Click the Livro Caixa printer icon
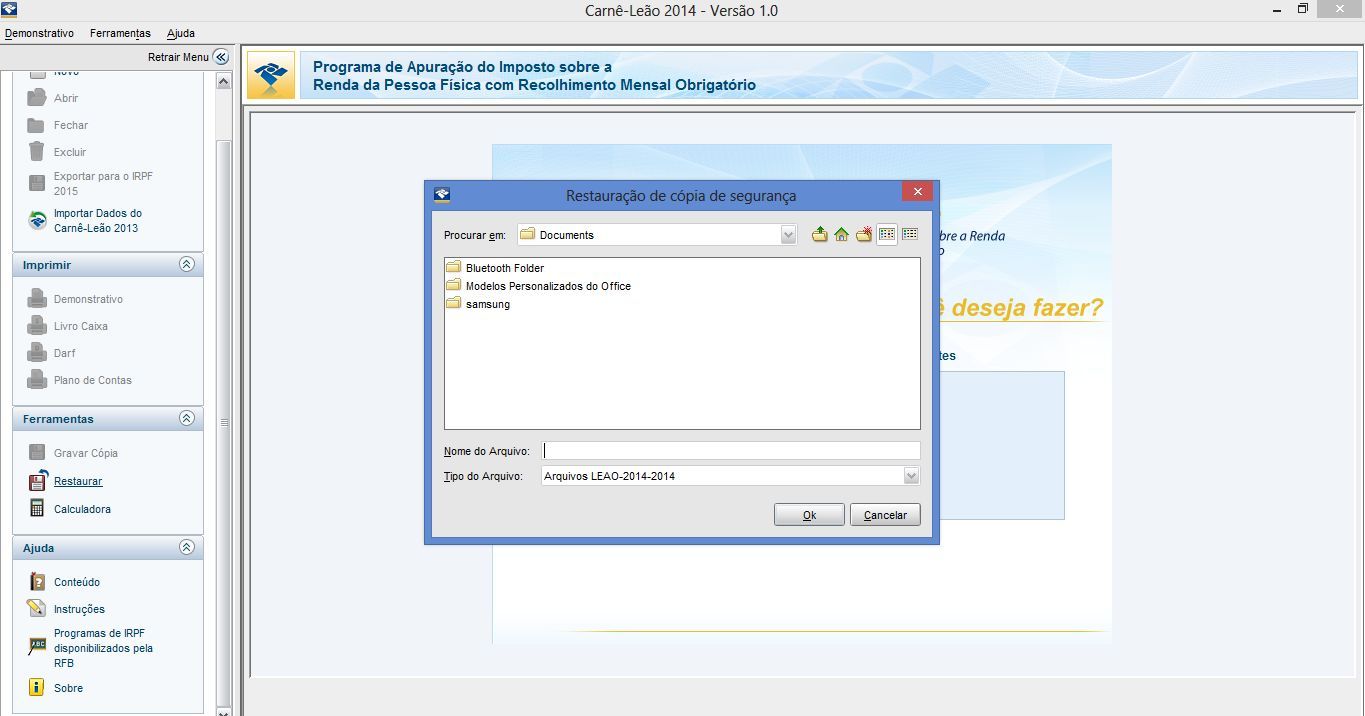 (37, 326)
